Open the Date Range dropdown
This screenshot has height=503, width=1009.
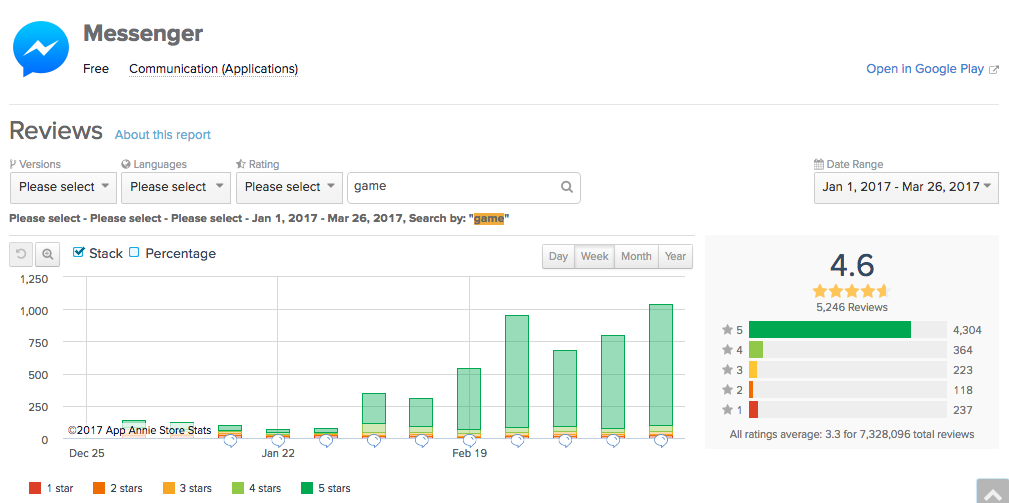point(906,187)
